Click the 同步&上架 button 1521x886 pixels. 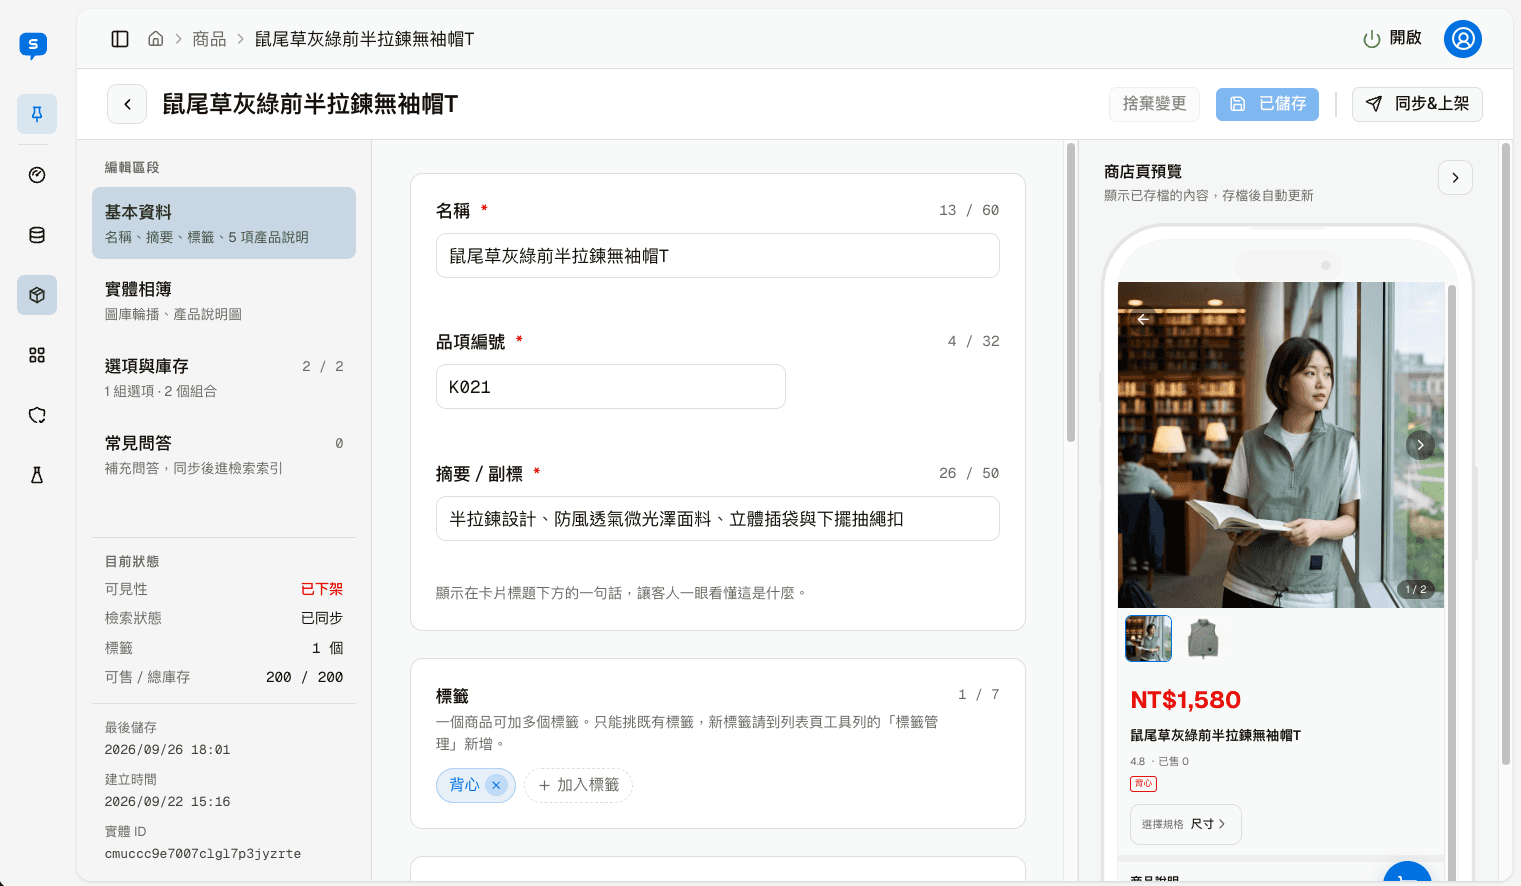(1417, 104)
